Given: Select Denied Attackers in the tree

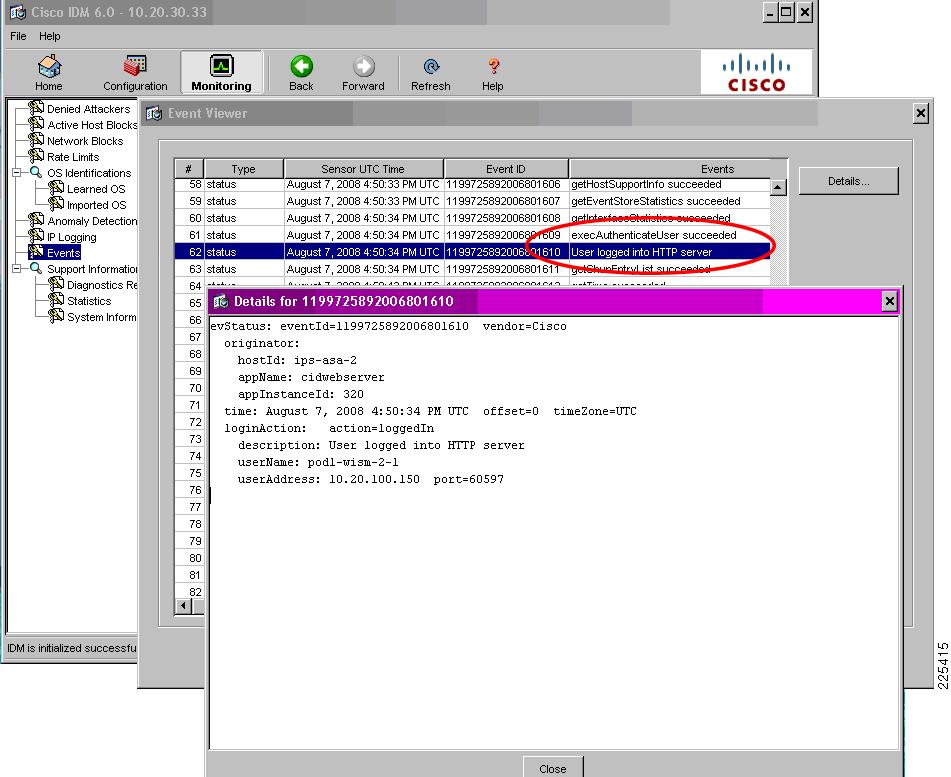Looking at the screenshot, I should click(89, 109).
